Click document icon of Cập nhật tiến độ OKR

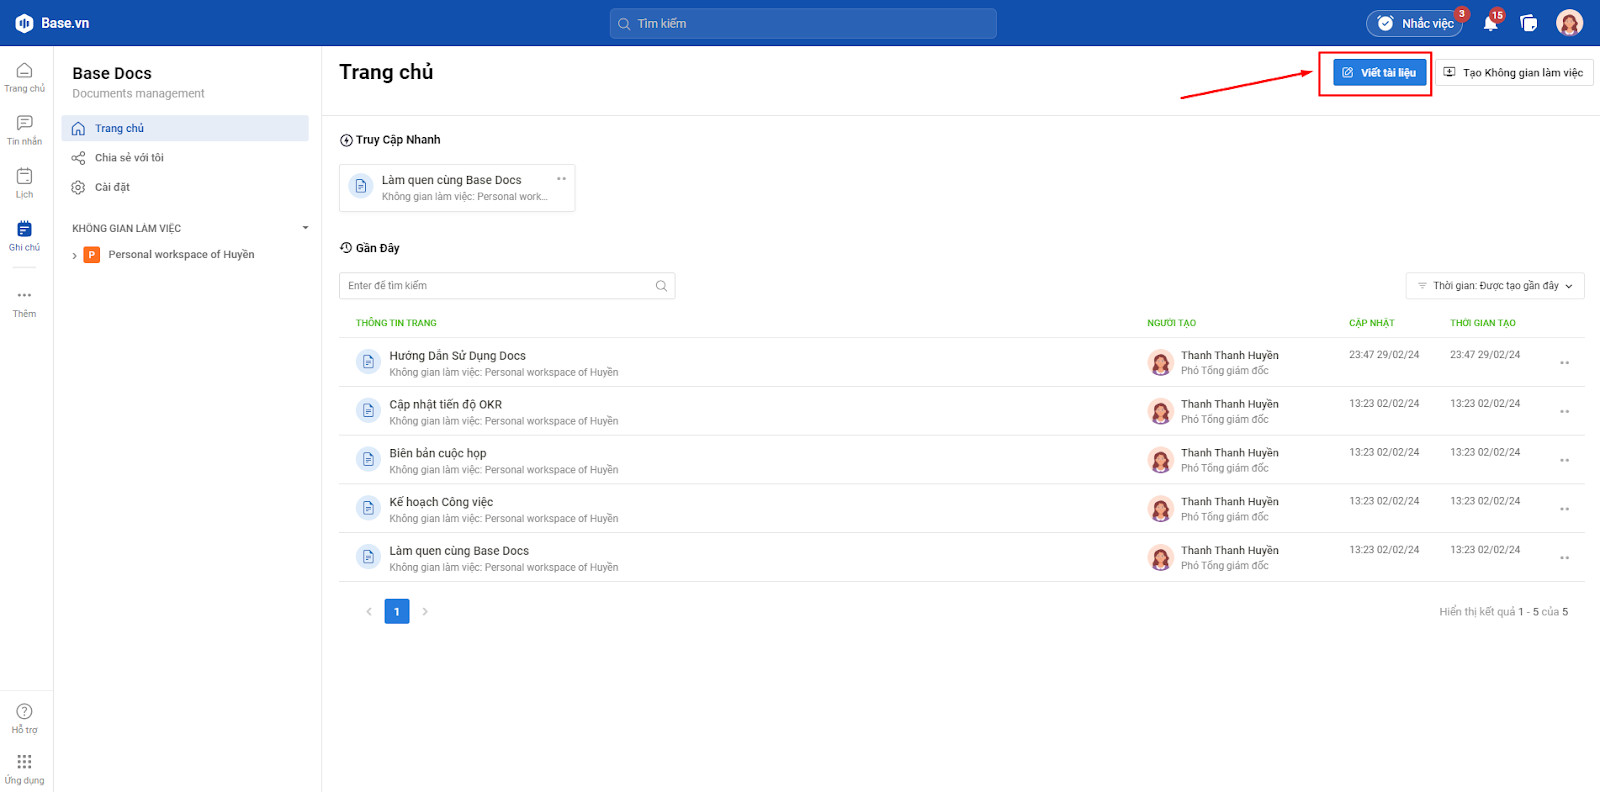(368, 411)
